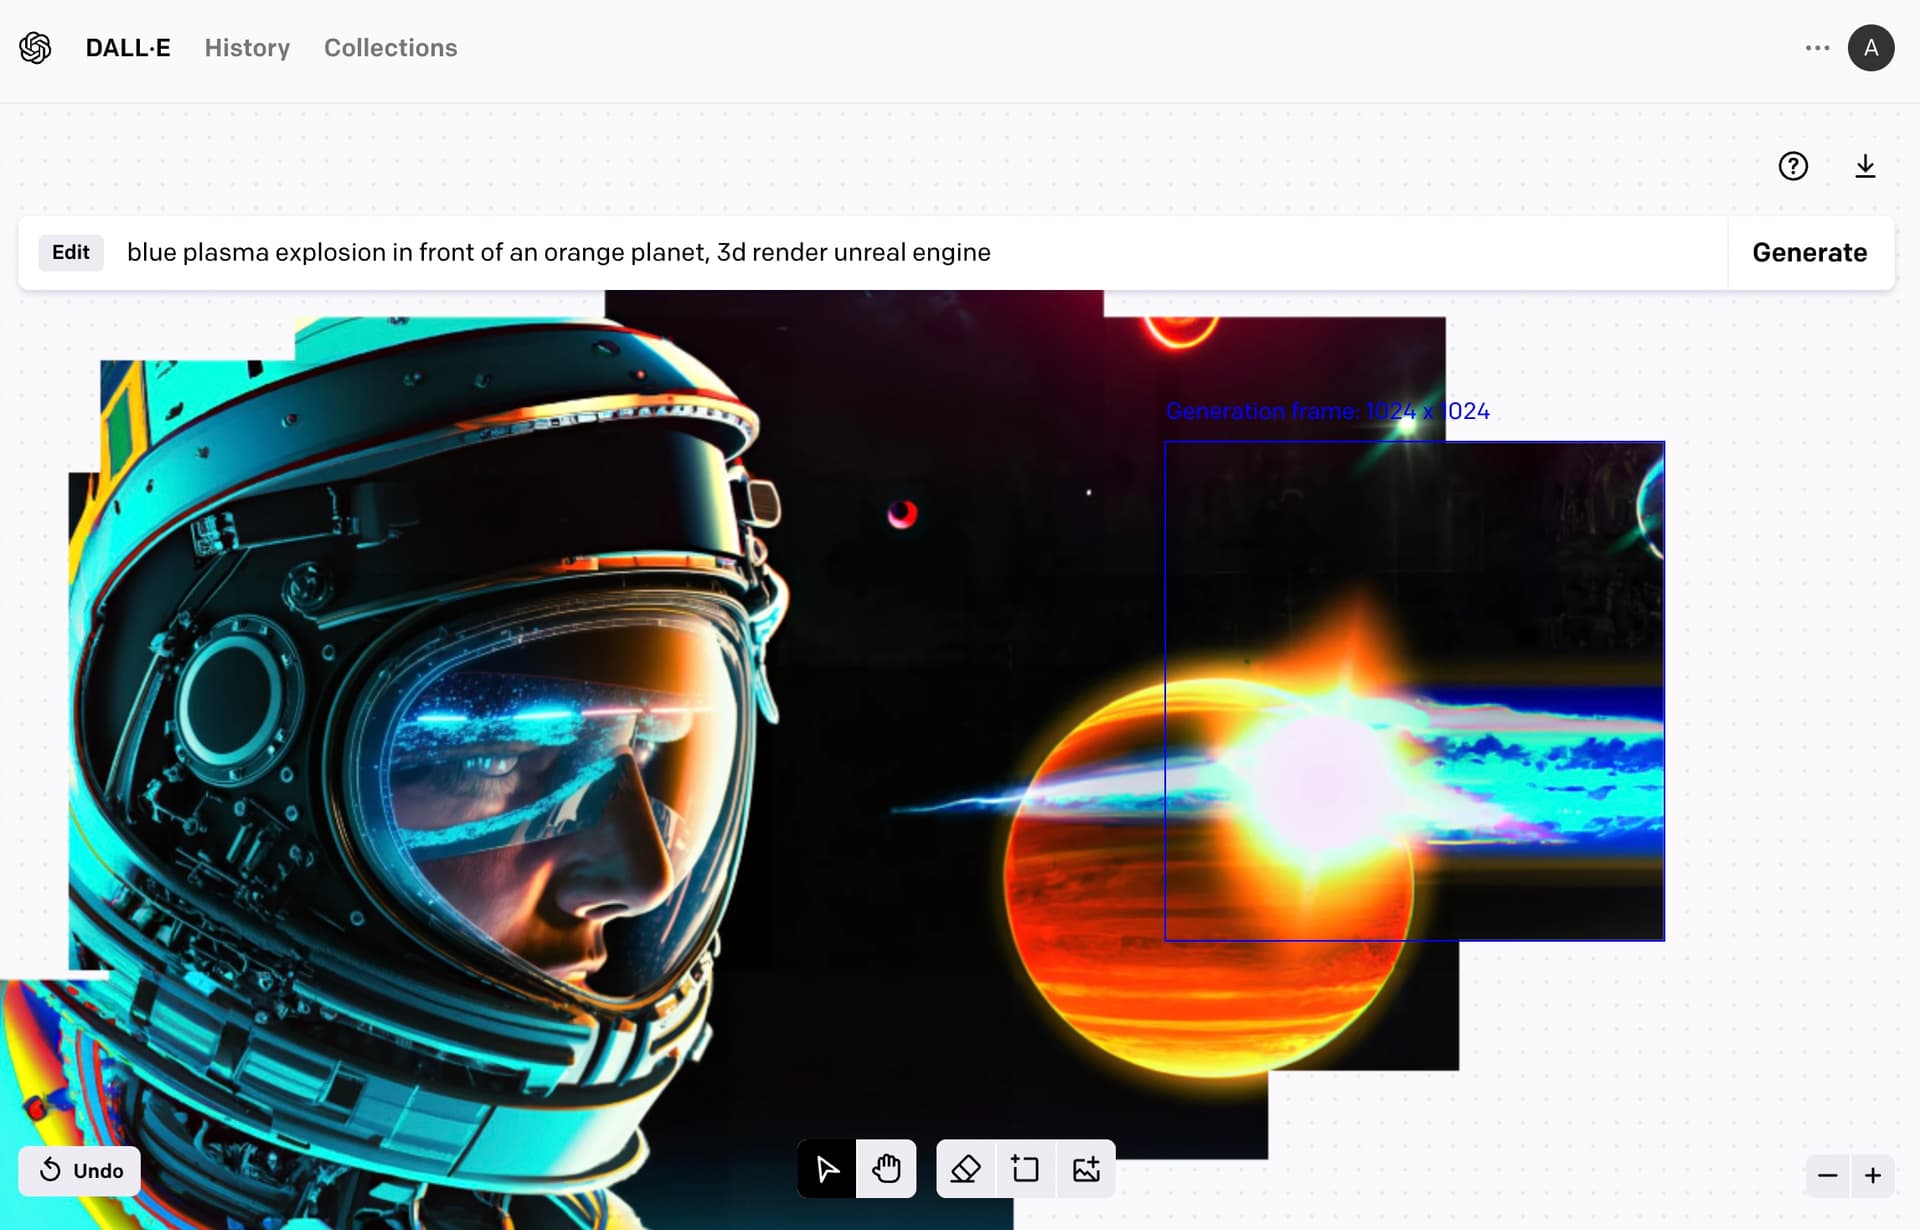1920x1230 pixels.
Task: Toggle the Edit mode button
Action: click(x=71, y=252)
